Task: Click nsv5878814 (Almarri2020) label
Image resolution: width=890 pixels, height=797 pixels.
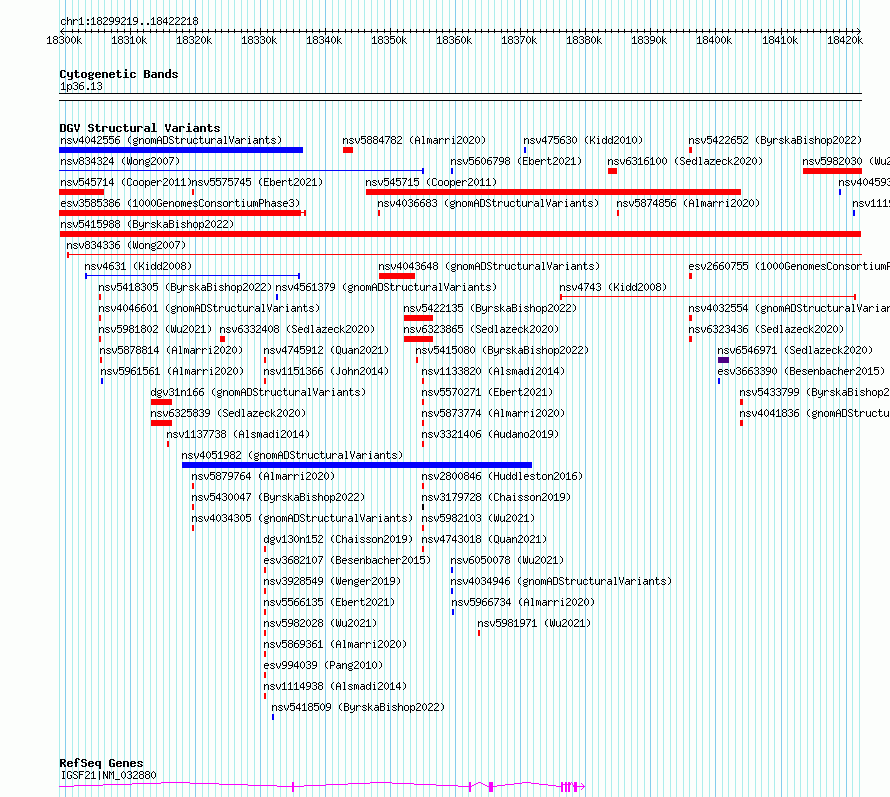Action: tap(171, 350)
